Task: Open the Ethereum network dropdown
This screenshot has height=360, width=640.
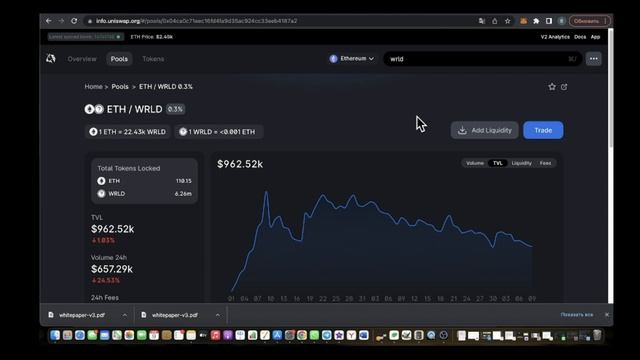Action: (351, 59)
